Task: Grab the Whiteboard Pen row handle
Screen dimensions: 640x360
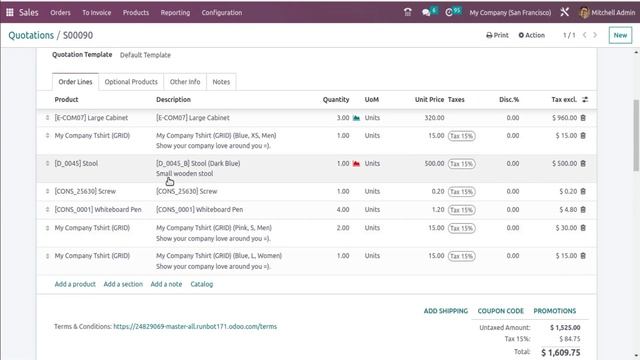Action: [x=47, y=209]
